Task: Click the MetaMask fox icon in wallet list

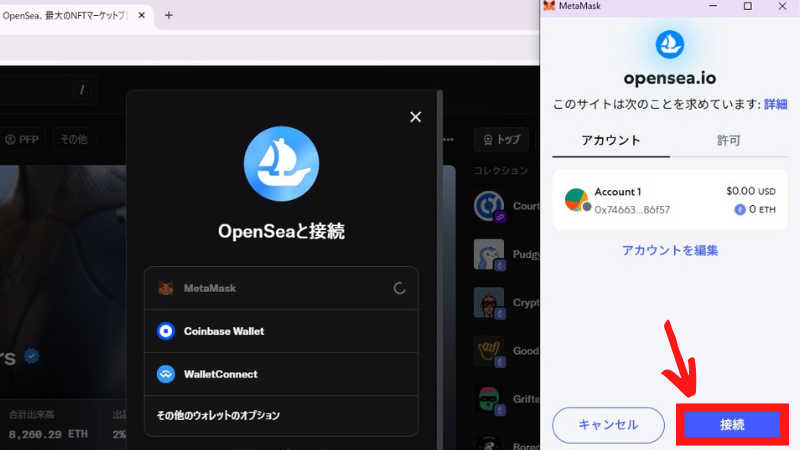Action: click(x=166, y=288)
